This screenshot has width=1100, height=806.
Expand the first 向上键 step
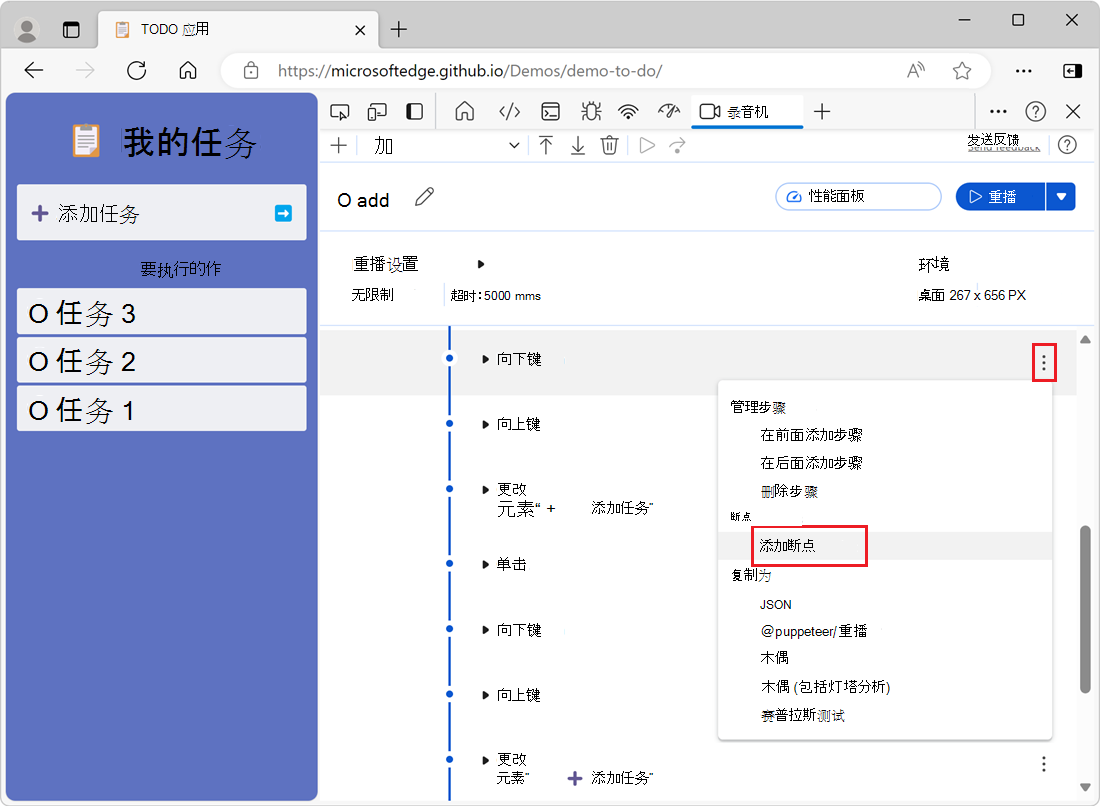click(x=485, y=424)
